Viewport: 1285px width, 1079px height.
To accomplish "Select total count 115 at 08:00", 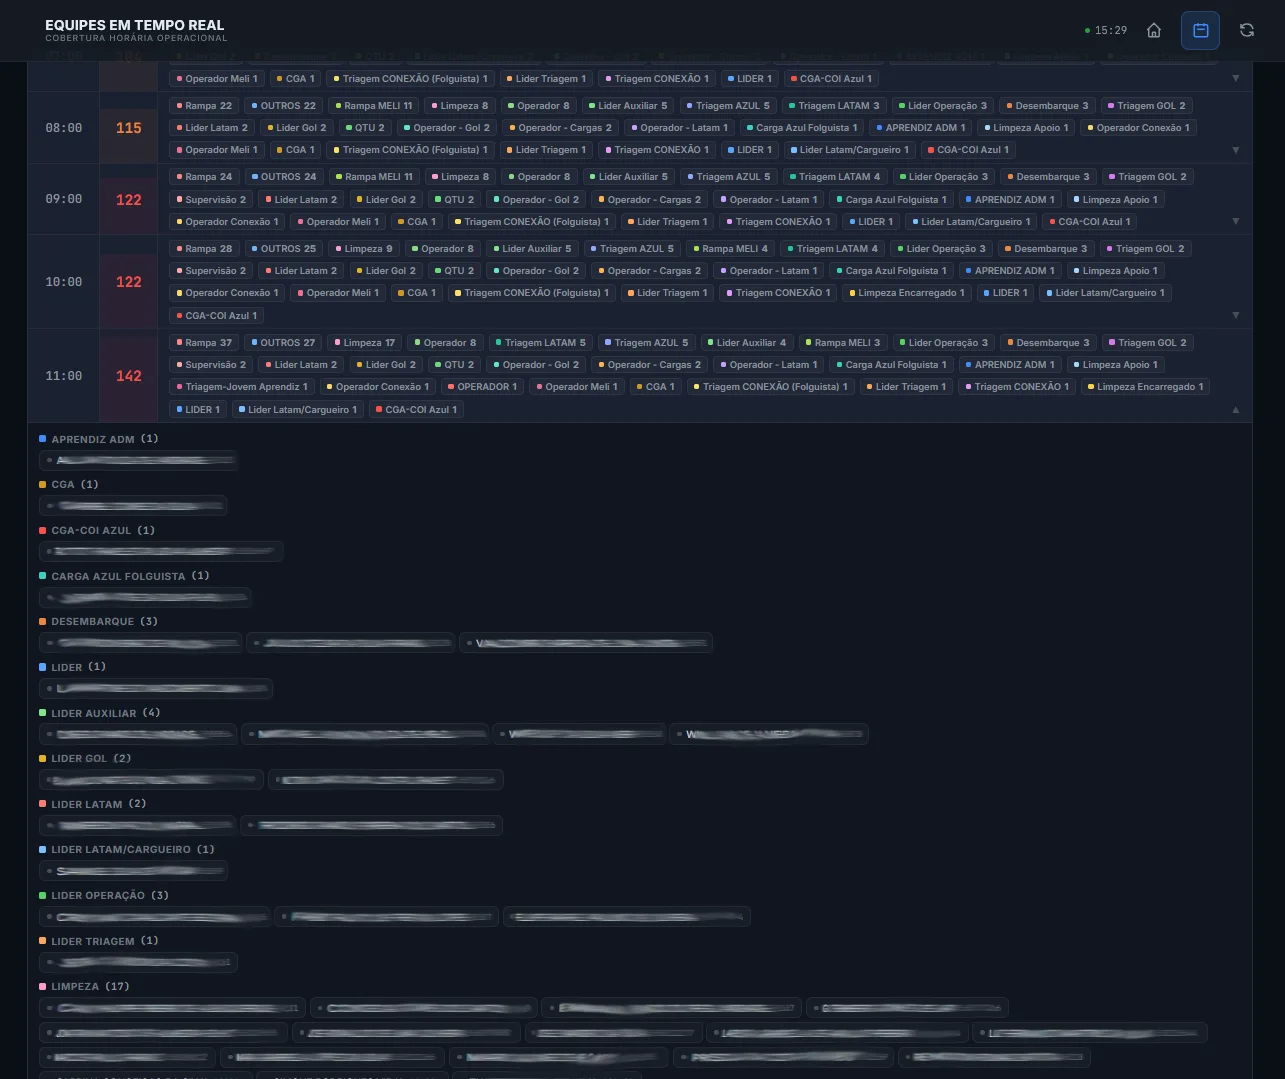I will (x=129, y=128).
